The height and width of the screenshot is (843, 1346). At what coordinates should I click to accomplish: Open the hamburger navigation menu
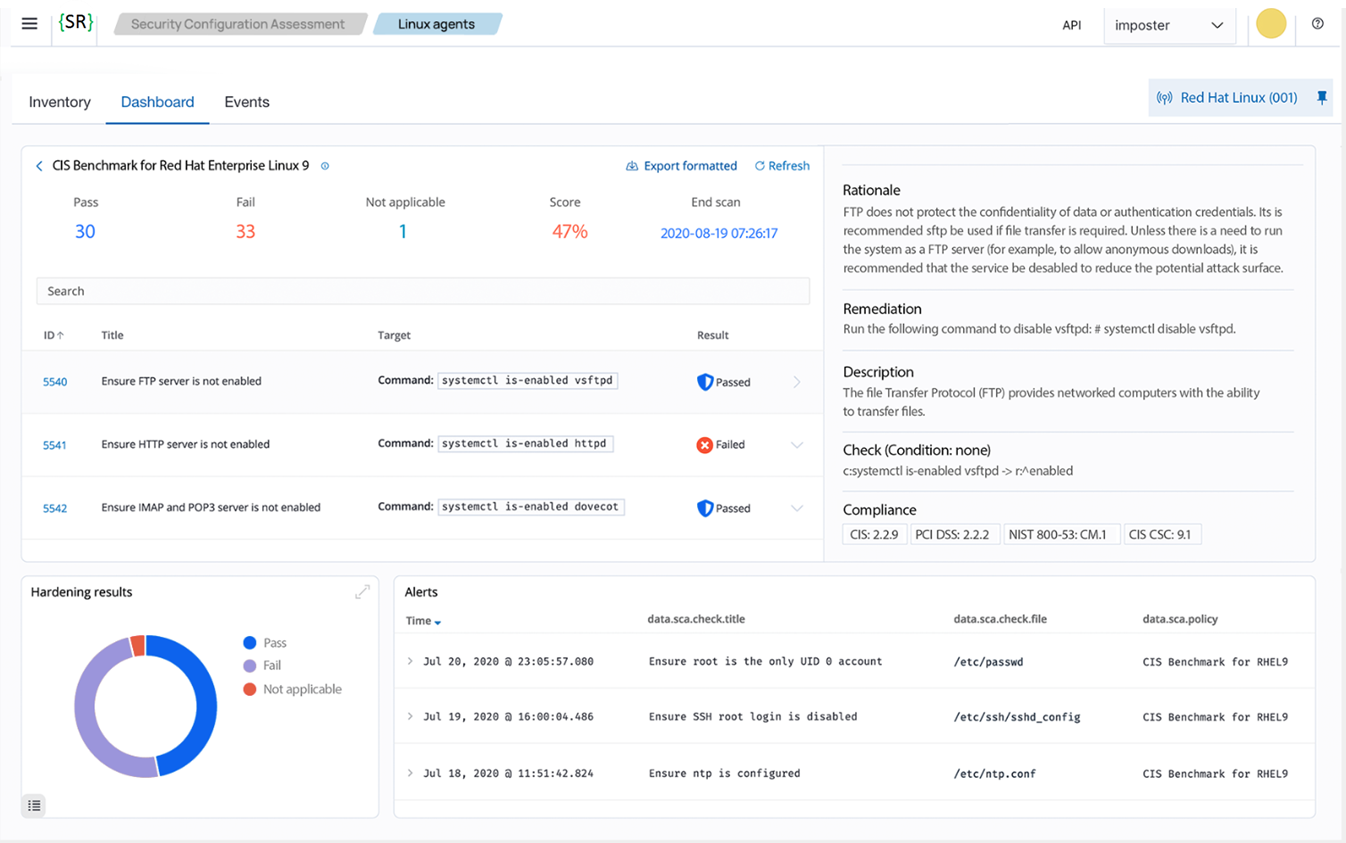29,24
